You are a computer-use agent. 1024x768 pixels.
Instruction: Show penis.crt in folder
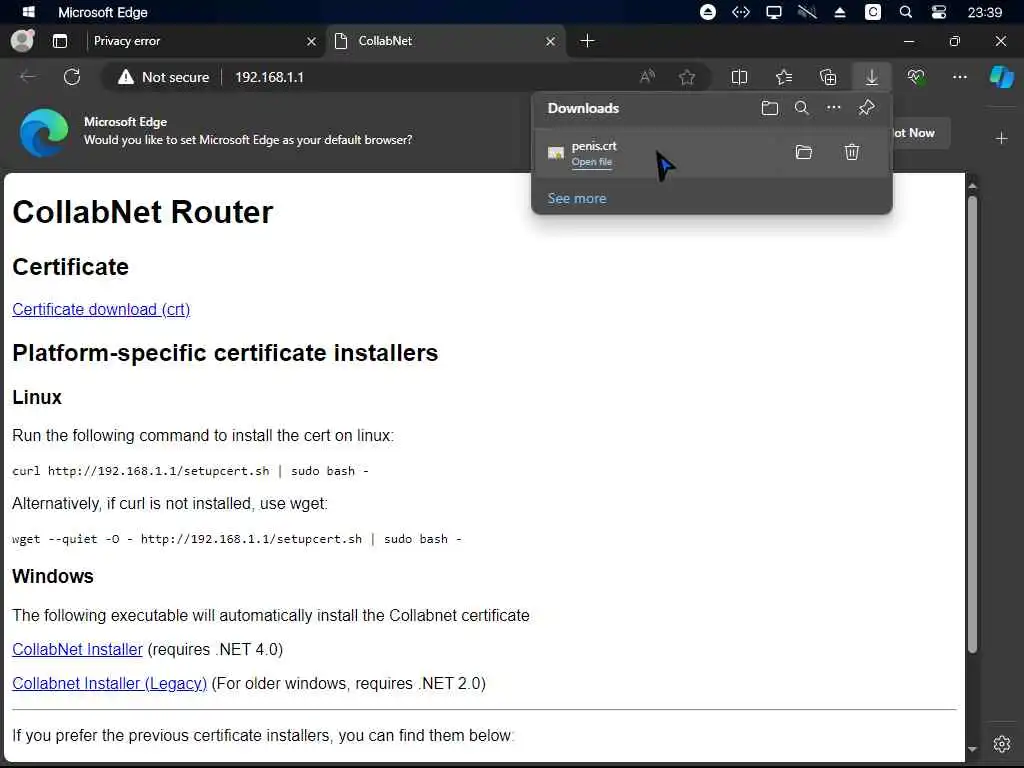coord(804,152)
